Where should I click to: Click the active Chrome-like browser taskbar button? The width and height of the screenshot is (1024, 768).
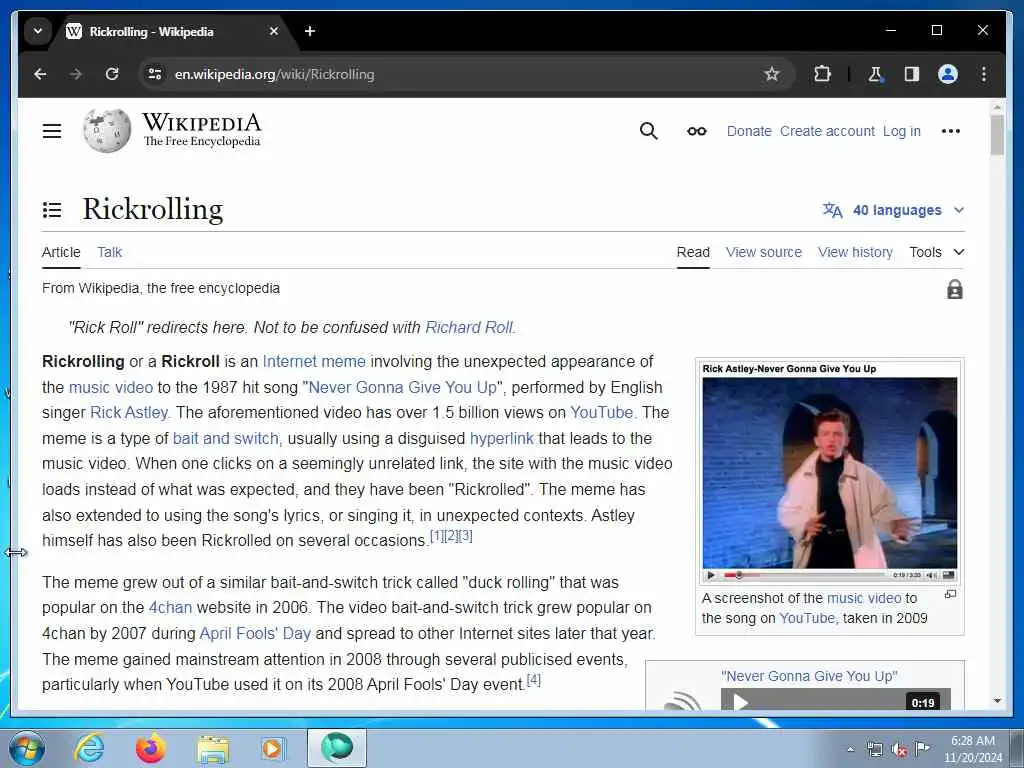[337, 748]
